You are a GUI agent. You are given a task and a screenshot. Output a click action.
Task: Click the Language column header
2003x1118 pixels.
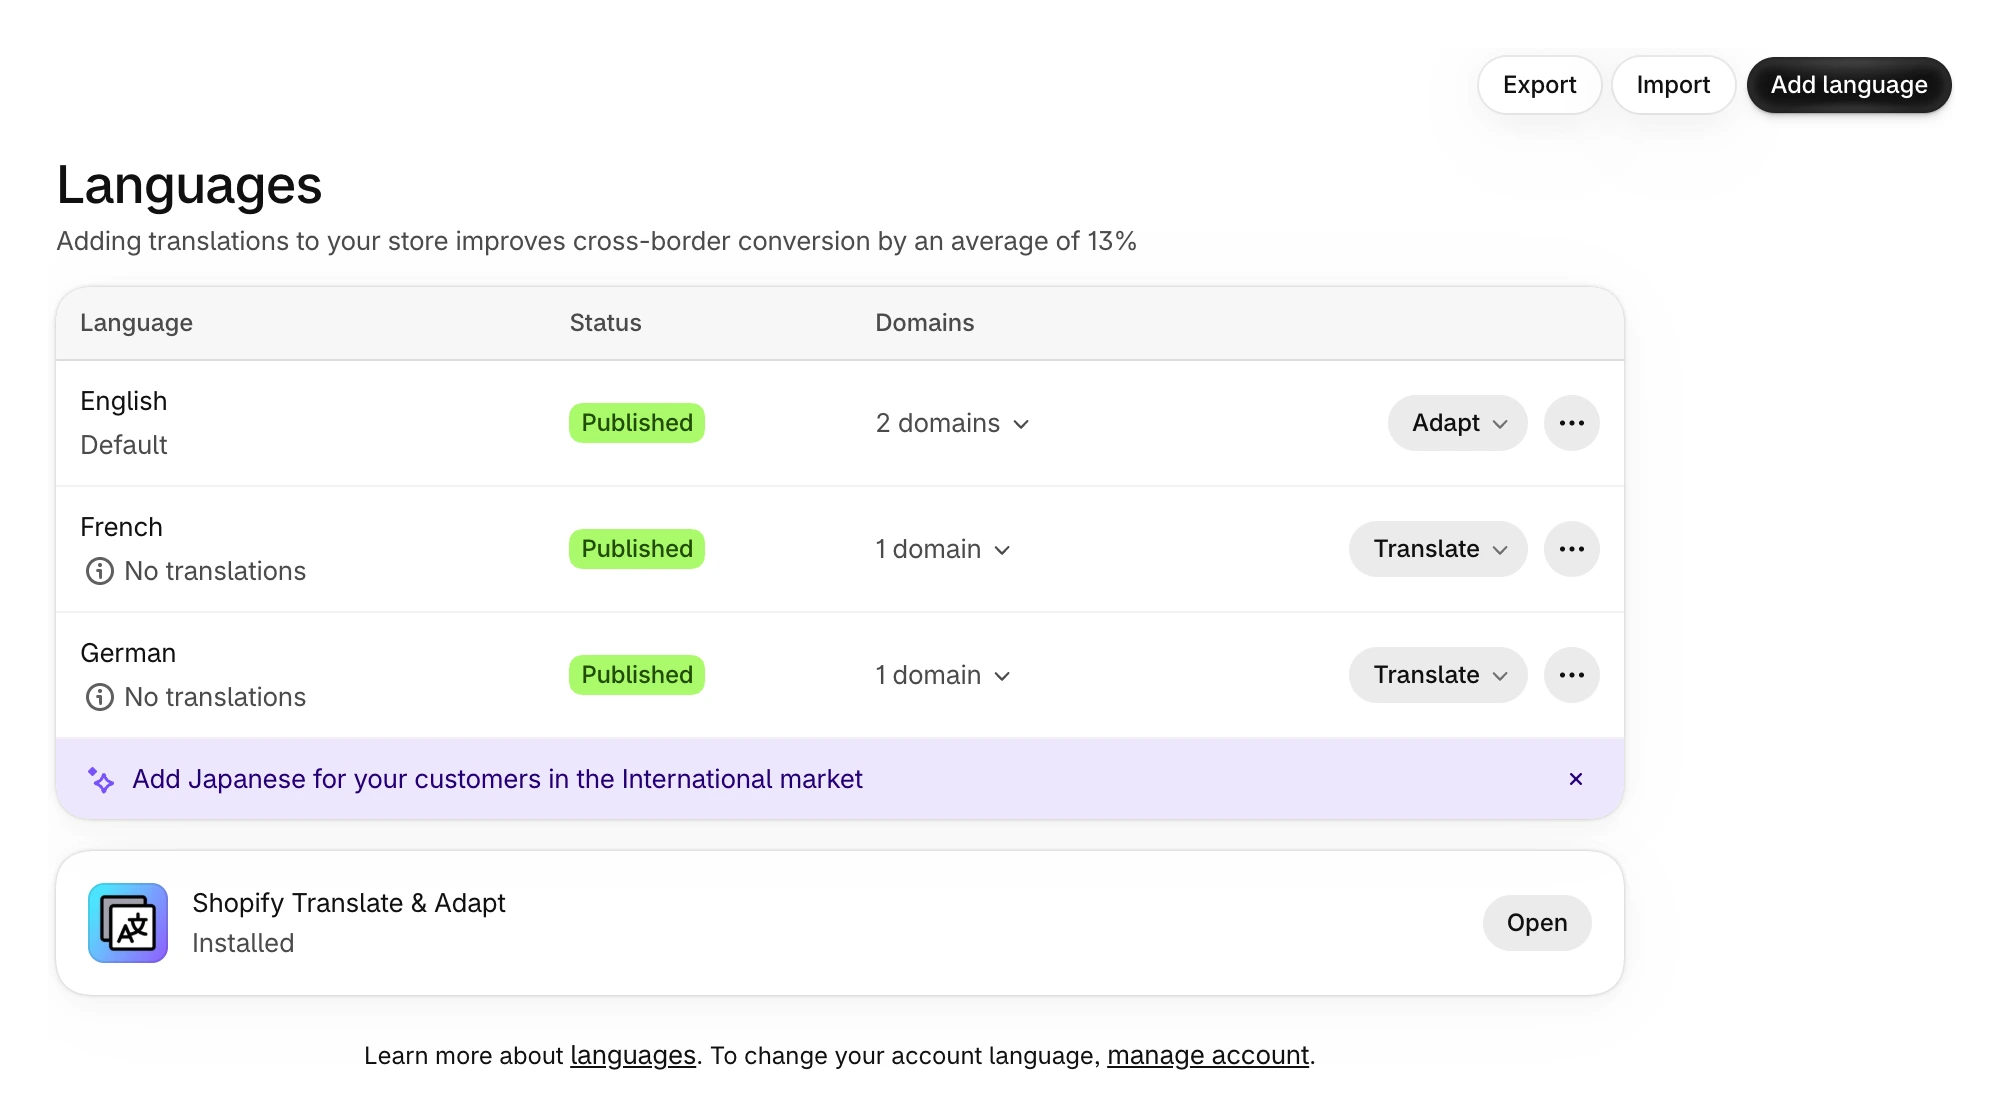click(x=136, y=323)
